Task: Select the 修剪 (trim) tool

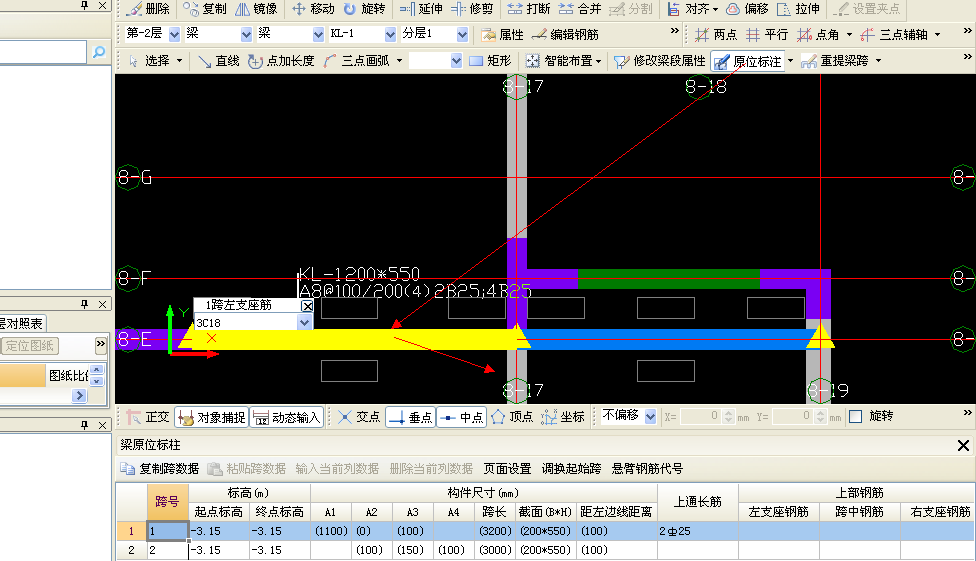Action: [x=472, y=9]
